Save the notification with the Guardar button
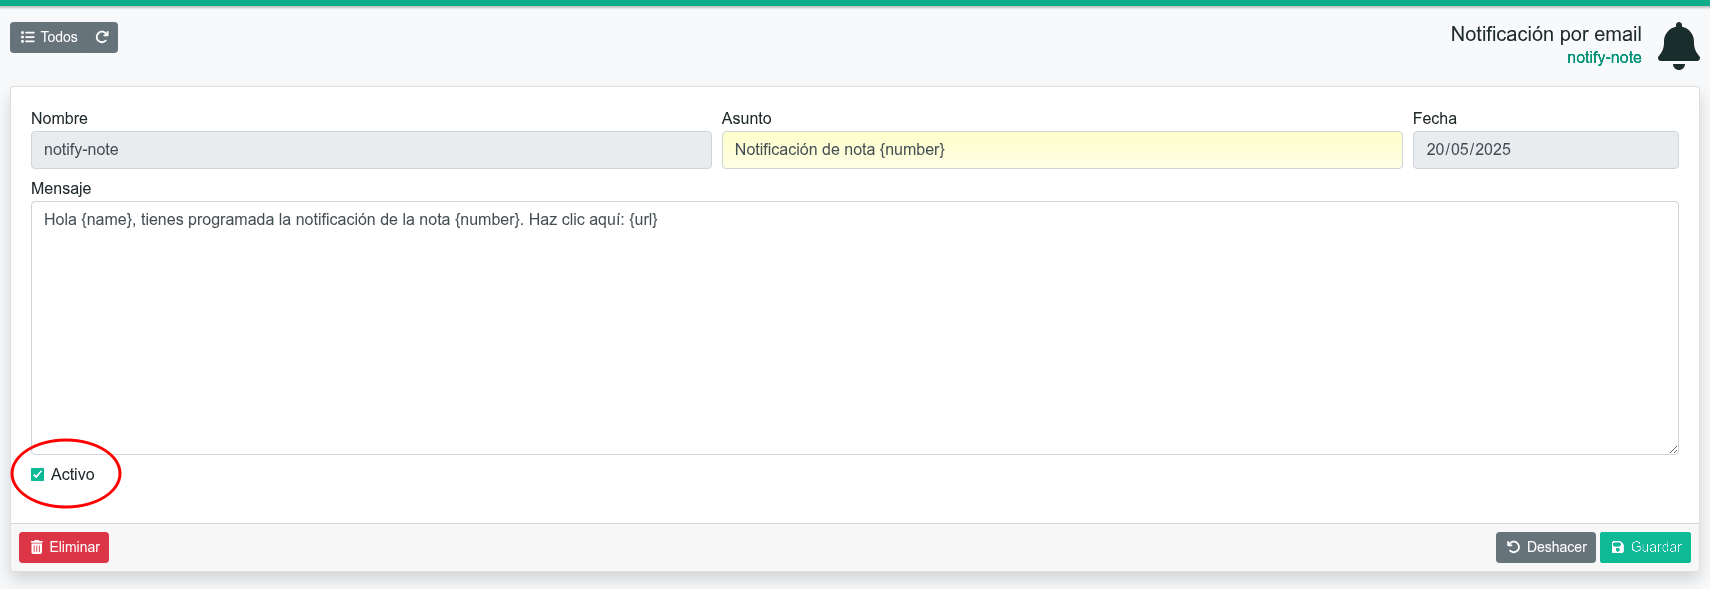Viewport: 1710px width, 589px height. pyautogui.click(x=1645, y=547)
